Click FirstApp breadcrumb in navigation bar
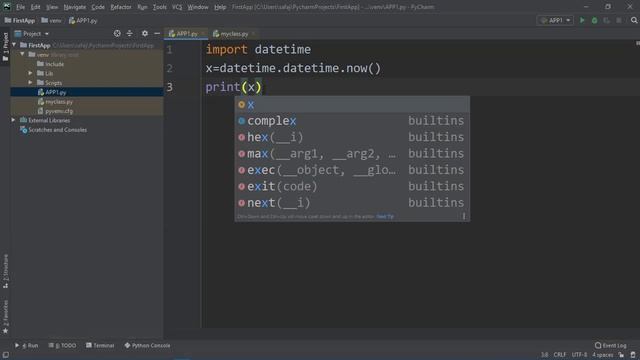The height and width of the screenshot is (360, 640). pyautogui.click(x=20, y=20)
